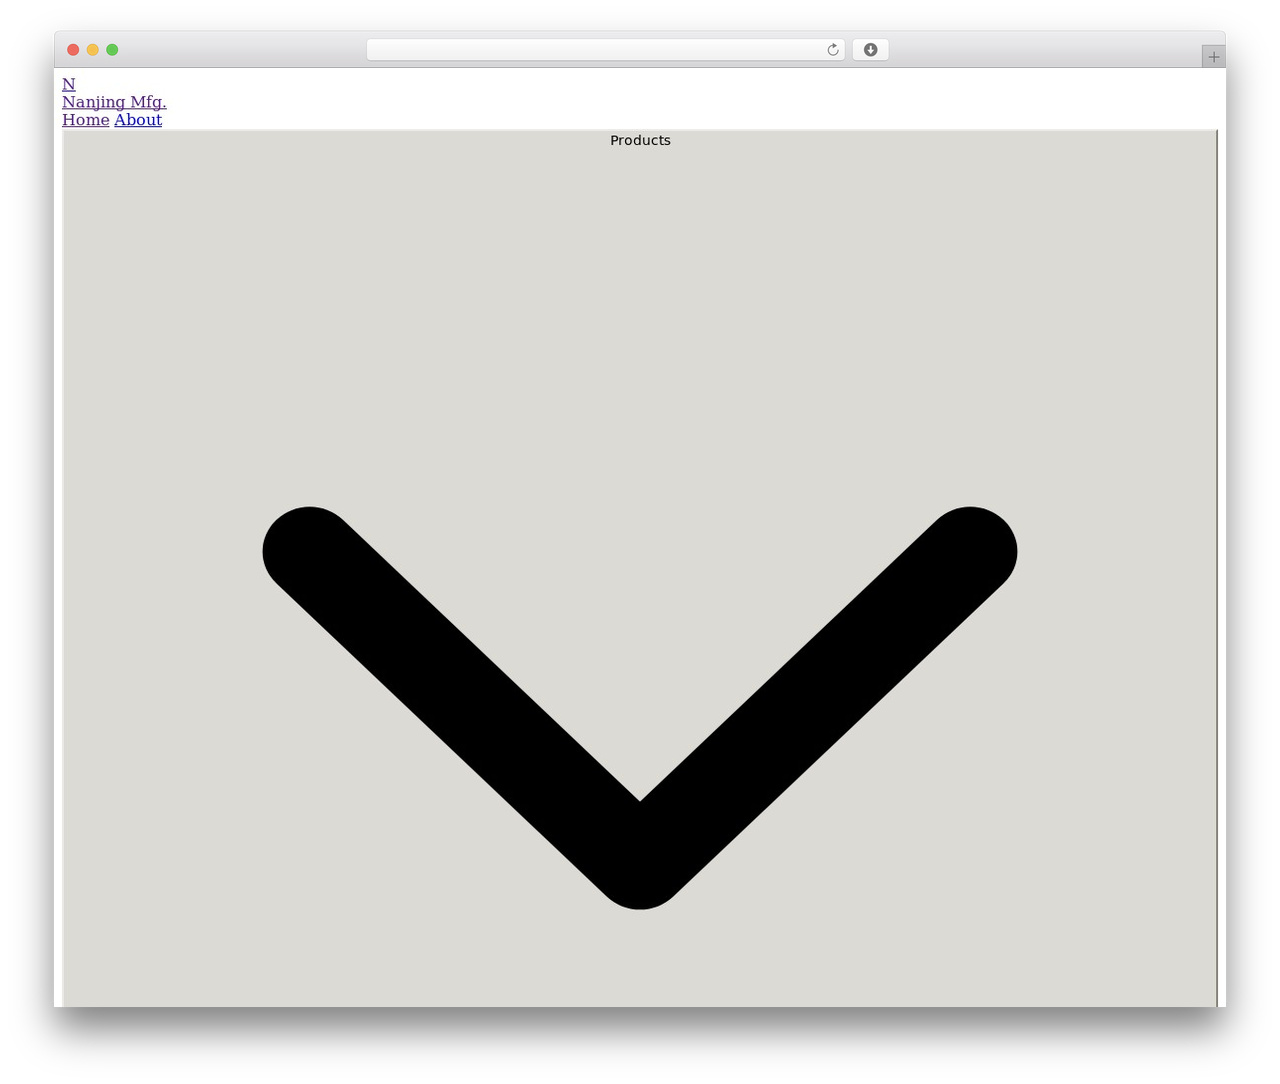
Task: Click the Products text label
Action: pos(640,140)
